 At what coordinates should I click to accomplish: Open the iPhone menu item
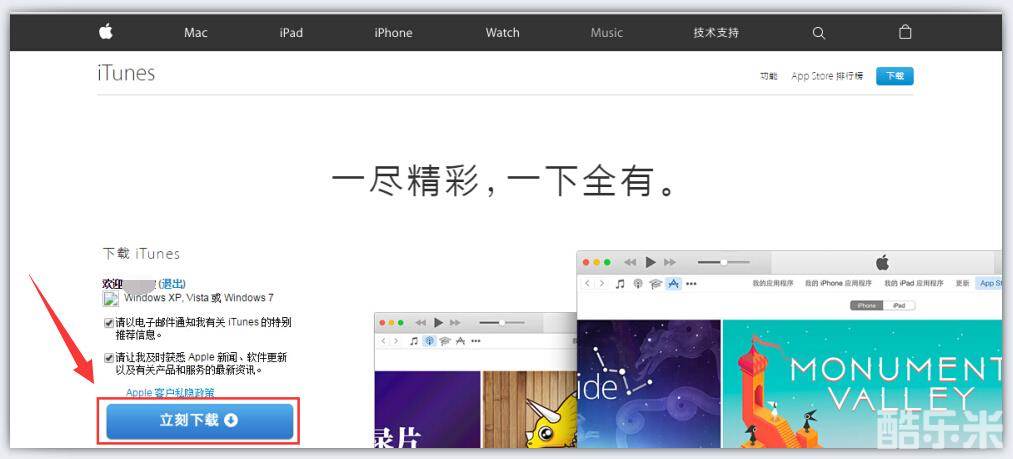(393, 33)
